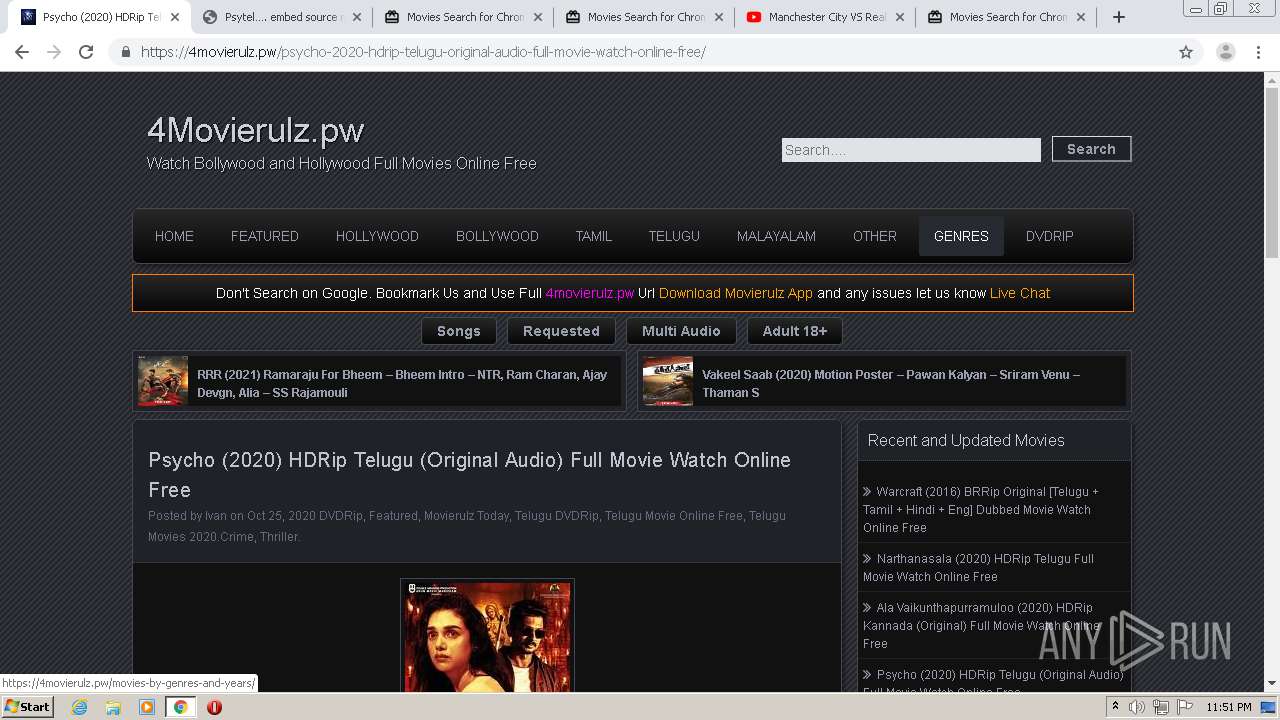Click the system tray volume speaker icon
The width and height of the screenshot is (1280, 720).
[1137, 707]
